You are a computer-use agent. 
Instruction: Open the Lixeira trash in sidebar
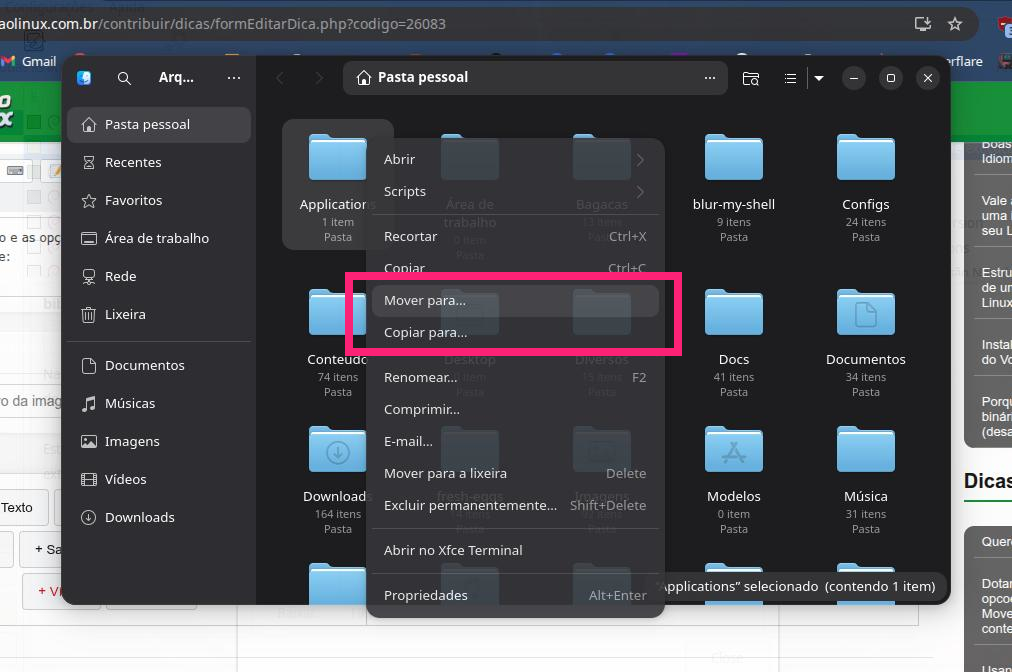[x=125, y=314]
